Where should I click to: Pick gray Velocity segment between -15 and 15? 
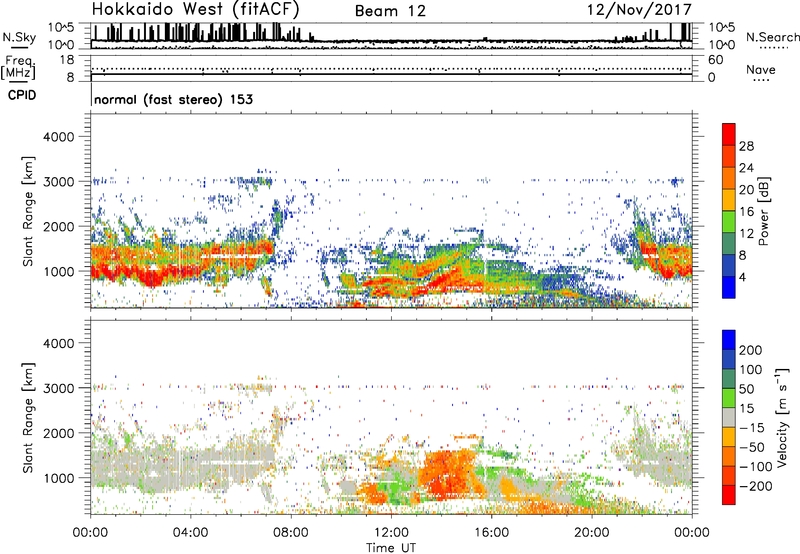coord(729,417)
